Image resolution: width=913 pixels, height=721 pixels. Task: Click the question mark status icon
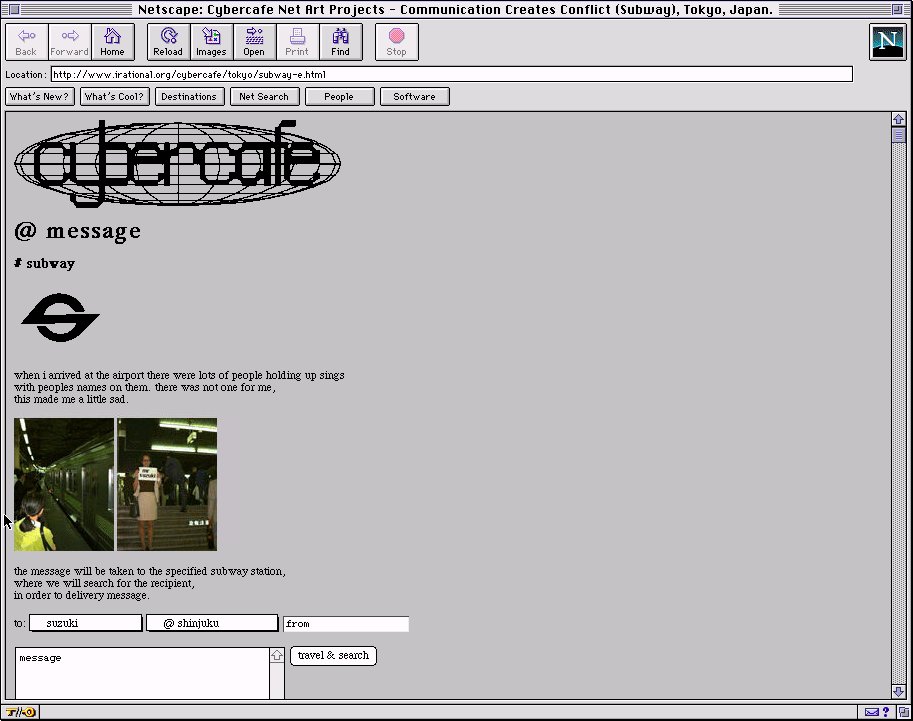(x=886, y=712)
